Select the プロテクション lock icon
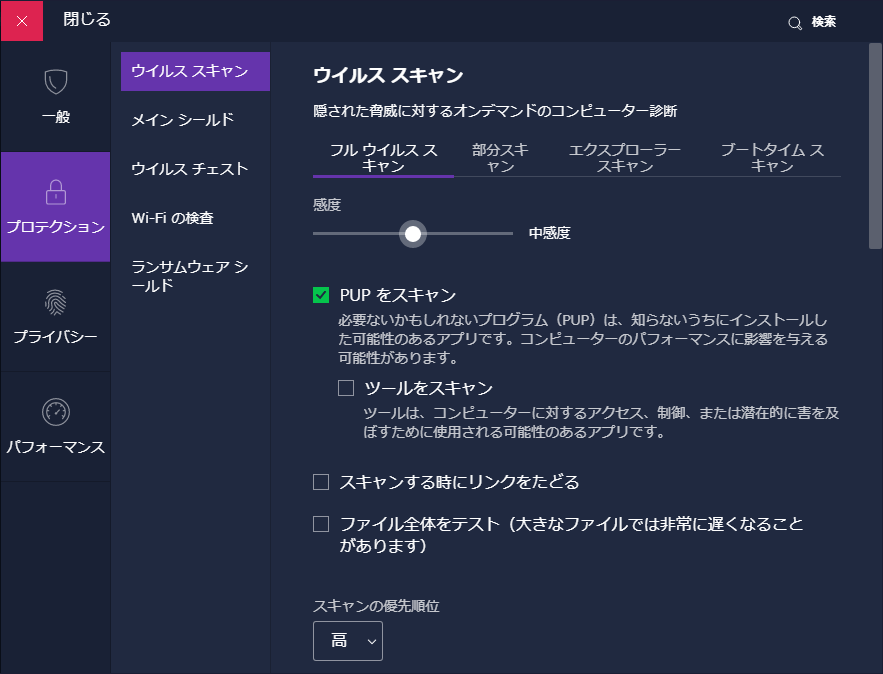 (x=56, y=192)
